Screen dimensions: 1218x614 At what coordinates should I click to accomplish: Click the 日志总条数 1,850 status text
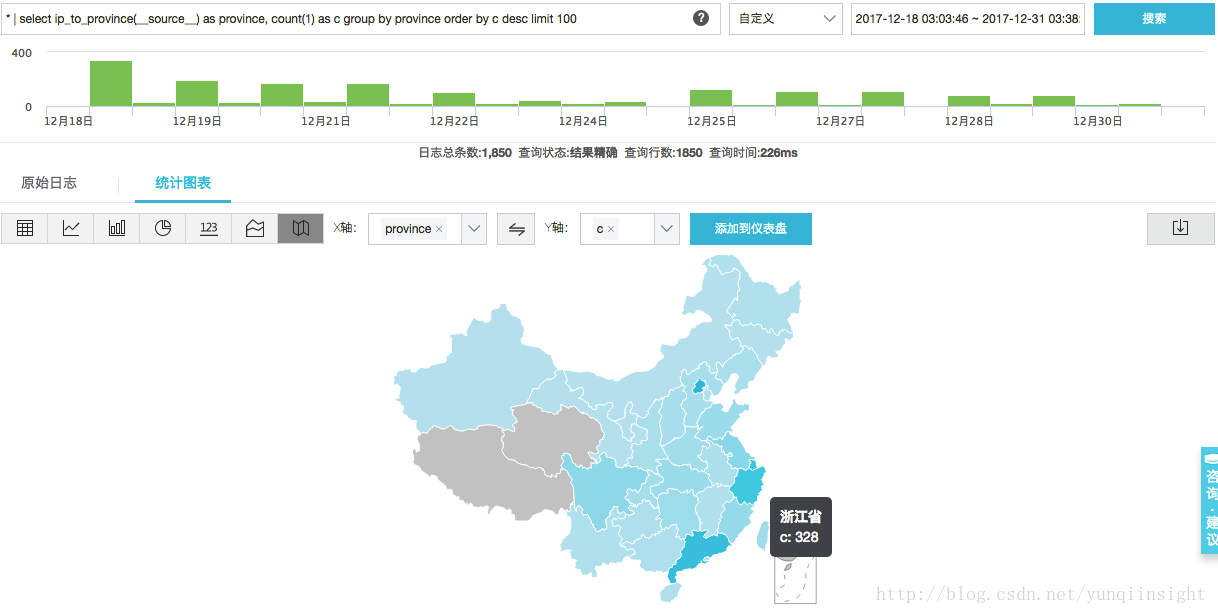465,153
